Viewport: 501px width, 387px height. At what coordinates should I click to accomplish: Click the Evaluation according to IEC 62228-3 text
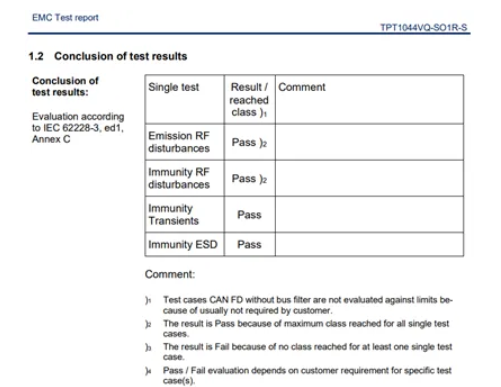click(x=78, y=128)
